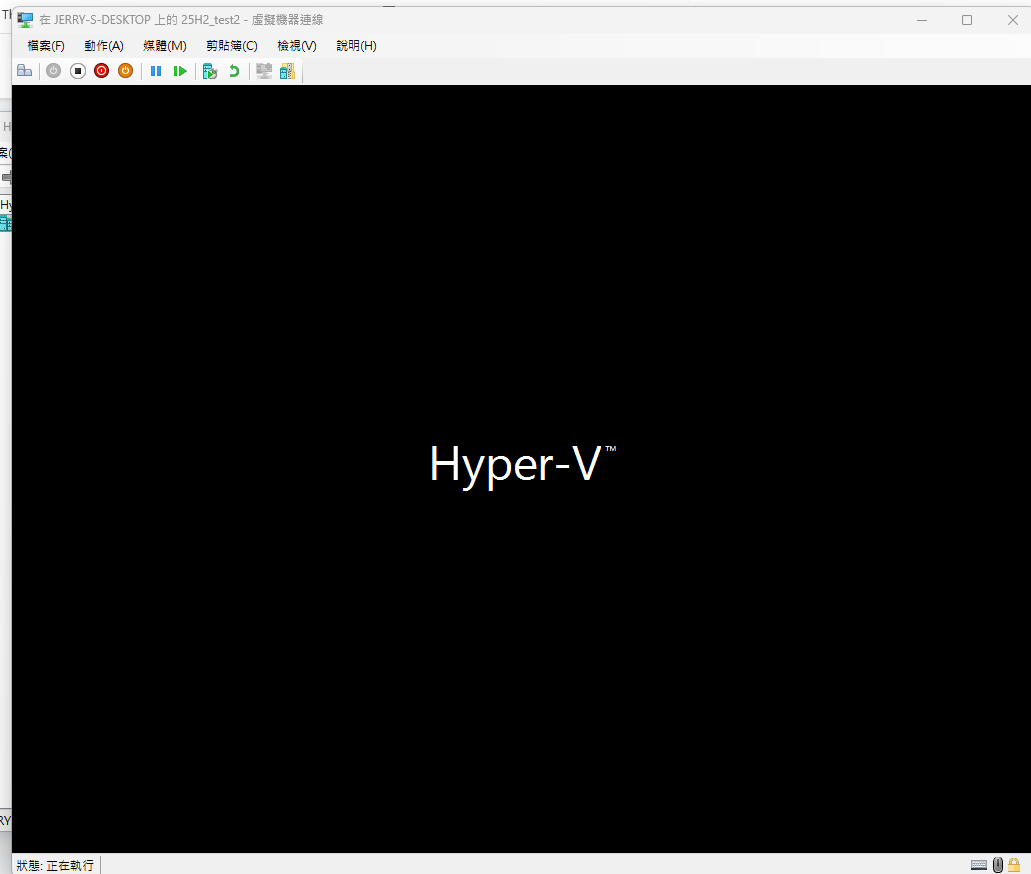Click the padlock icon in the status bar
Screen dimensions: 1031x874
[x=1014, y=865]
